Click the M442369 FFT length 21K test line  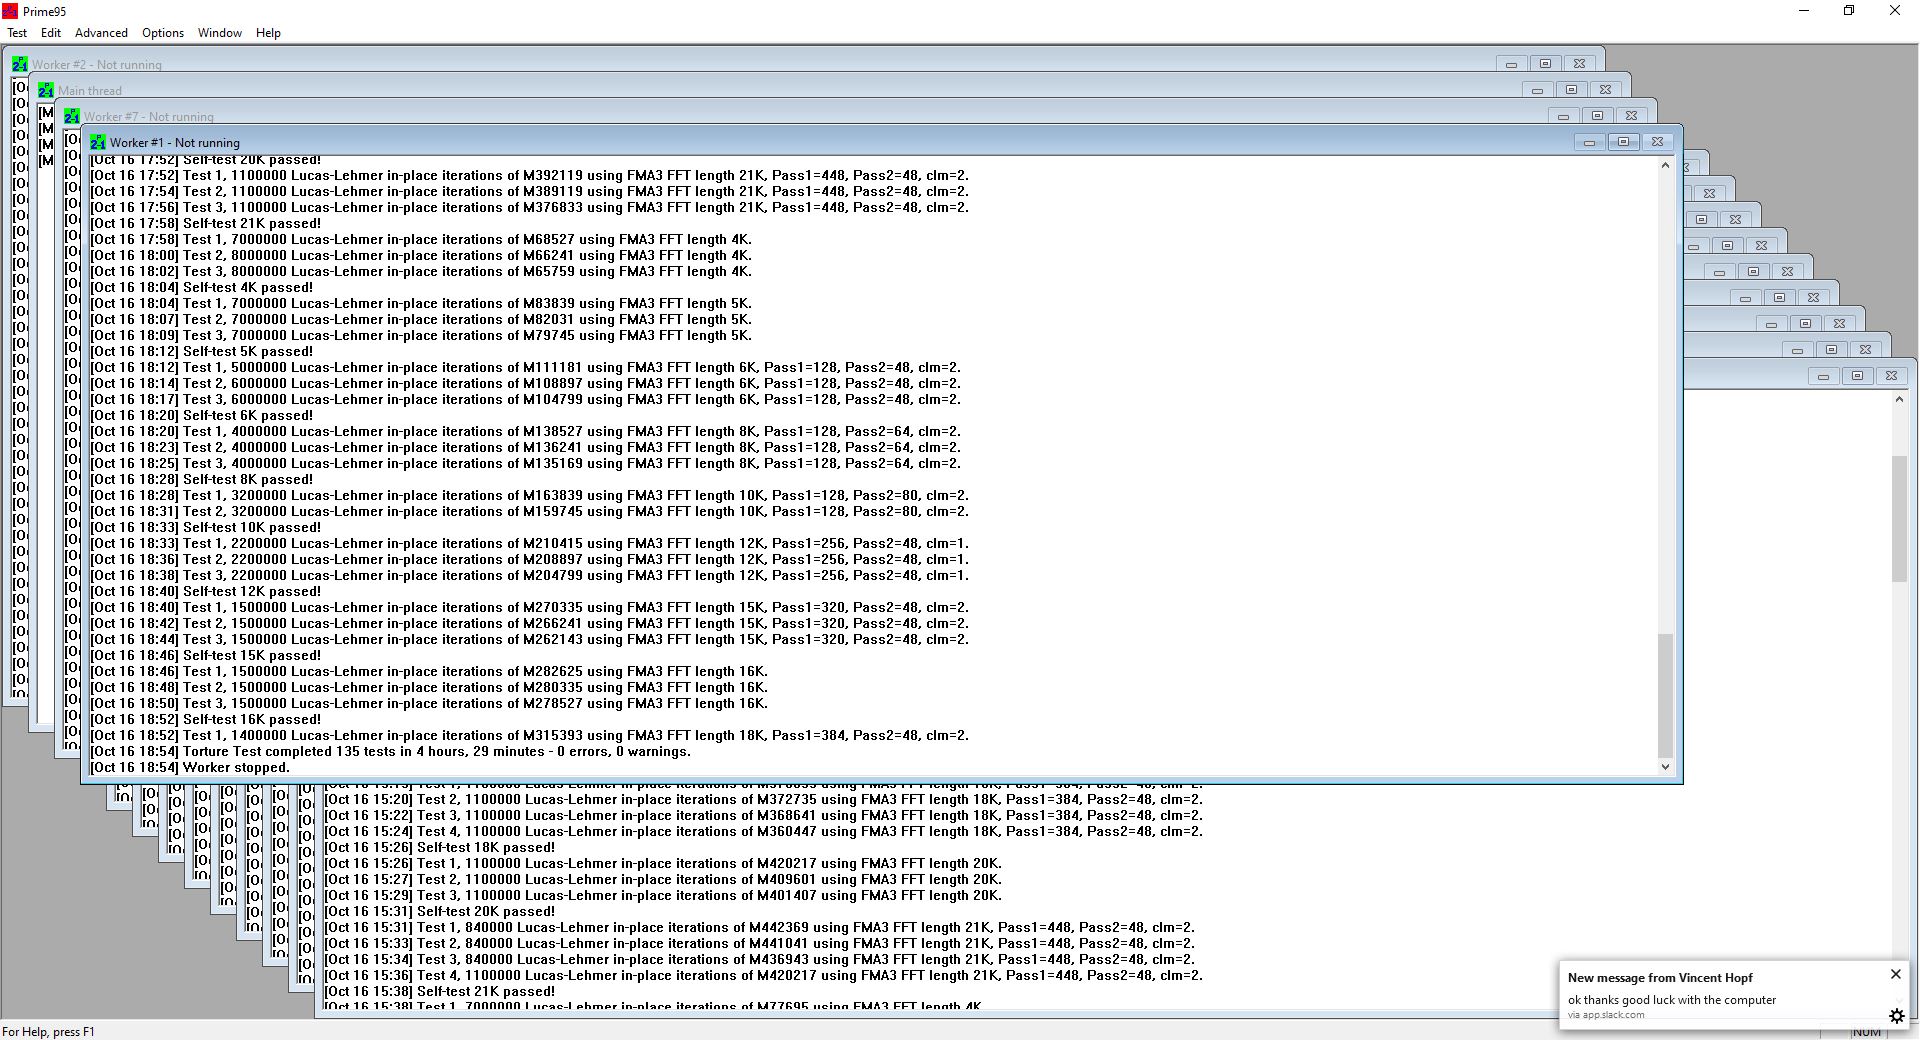[x=759, y=927]
